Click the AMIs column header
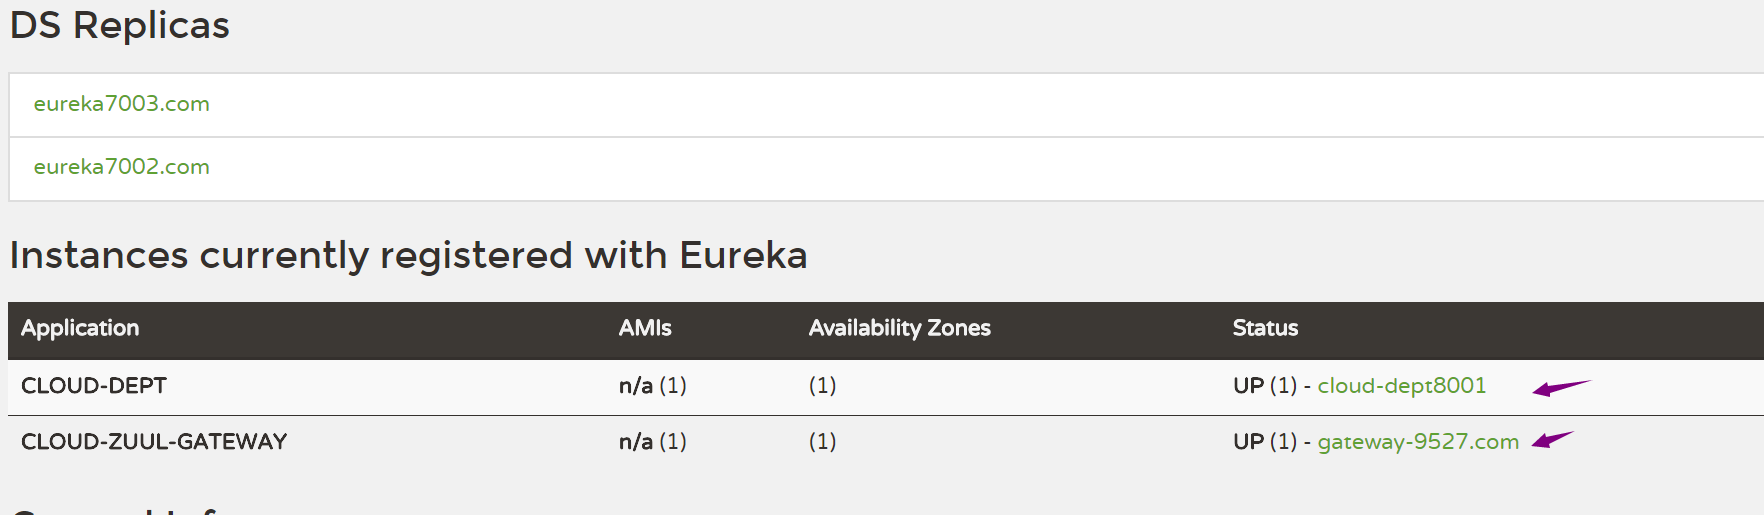This screenshot has height=515, width=1764. [645, 328]
